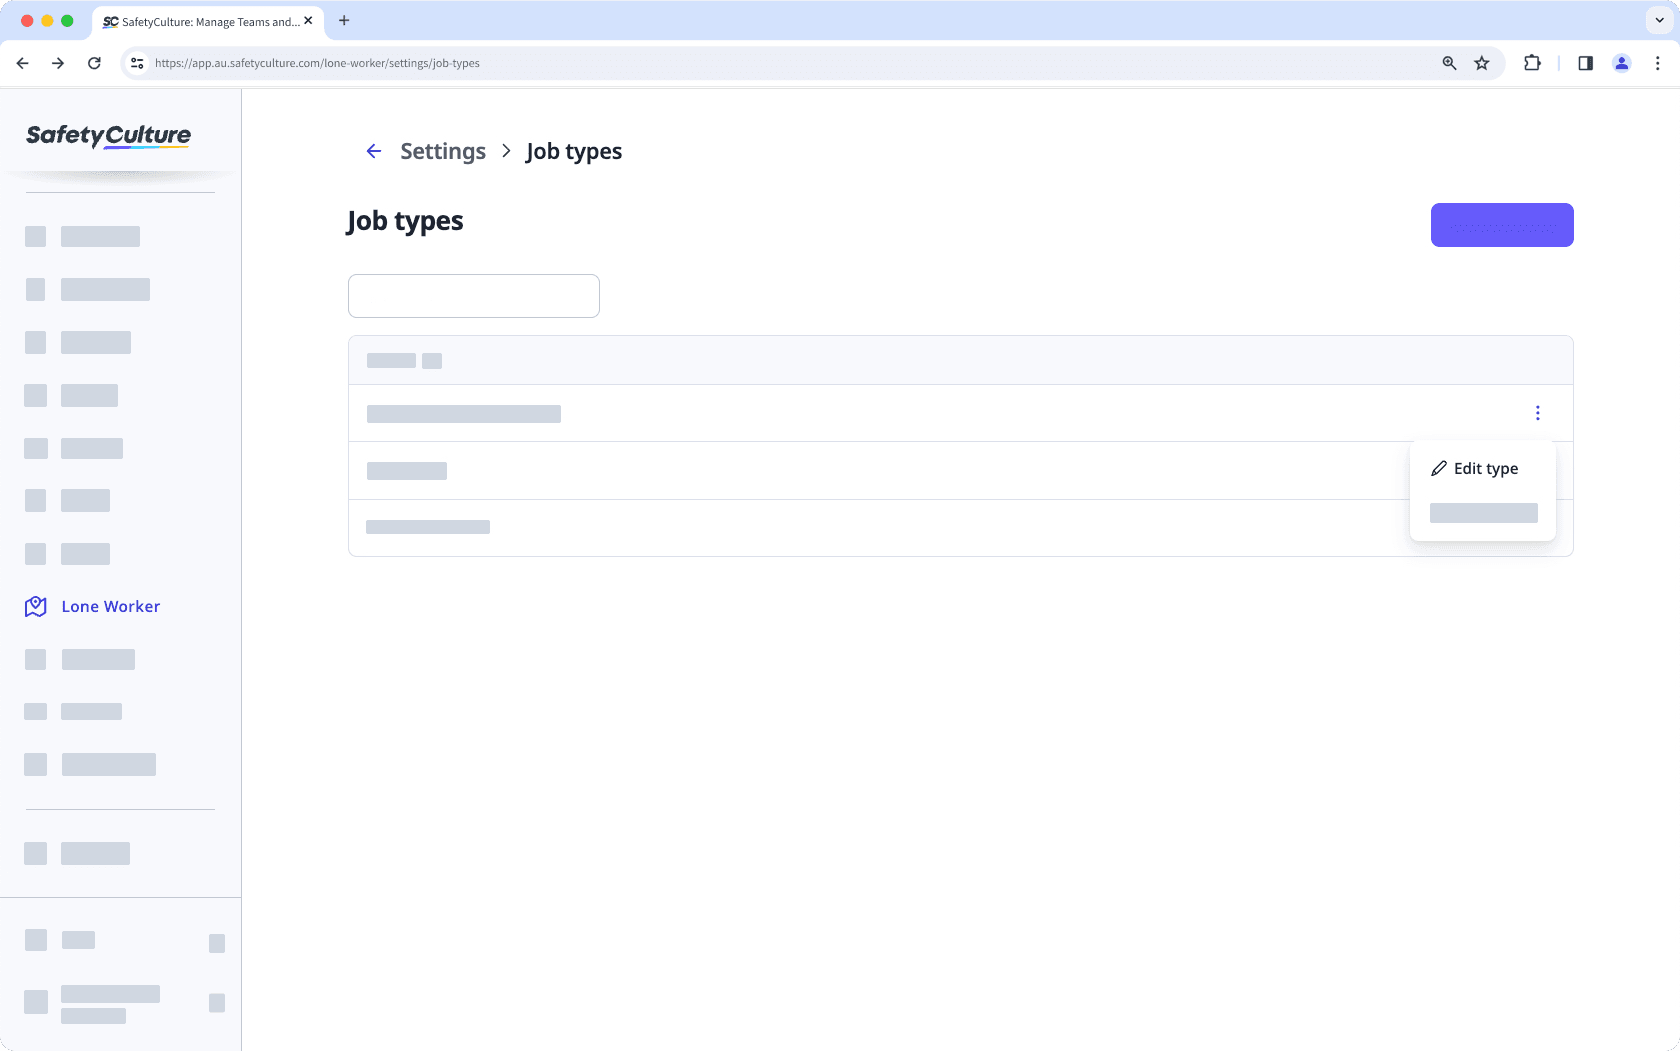
Task: Open the browser side panel icon
Action: coord(1585,63)
